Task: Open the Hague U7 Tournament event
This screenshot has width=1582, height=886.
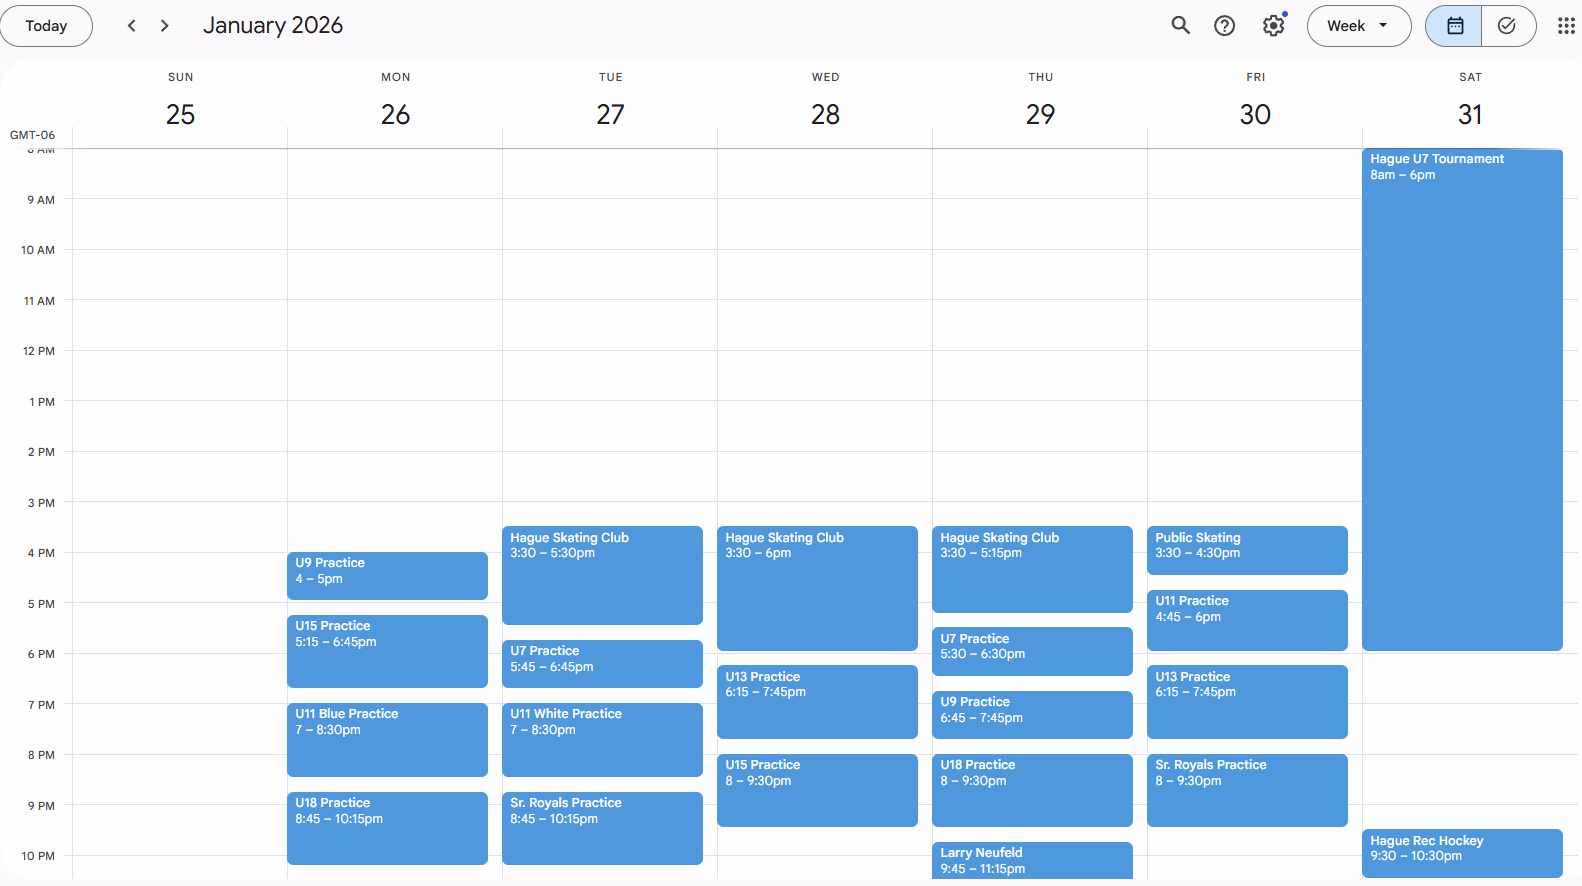Action: click(x=1461, y=400)
